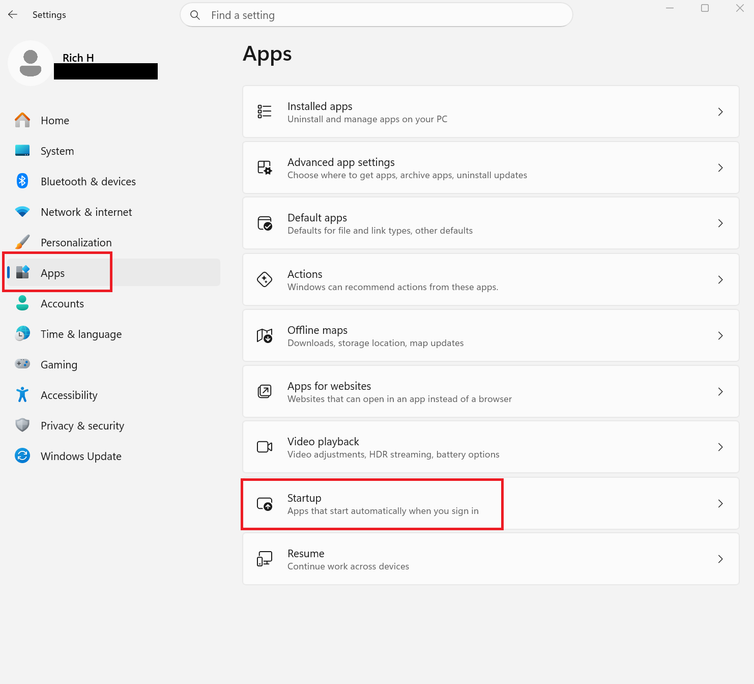Open Gaming settings label
The height and width of the screenshot is (684, 754).
pyautogui.click(x=59, y=365)
